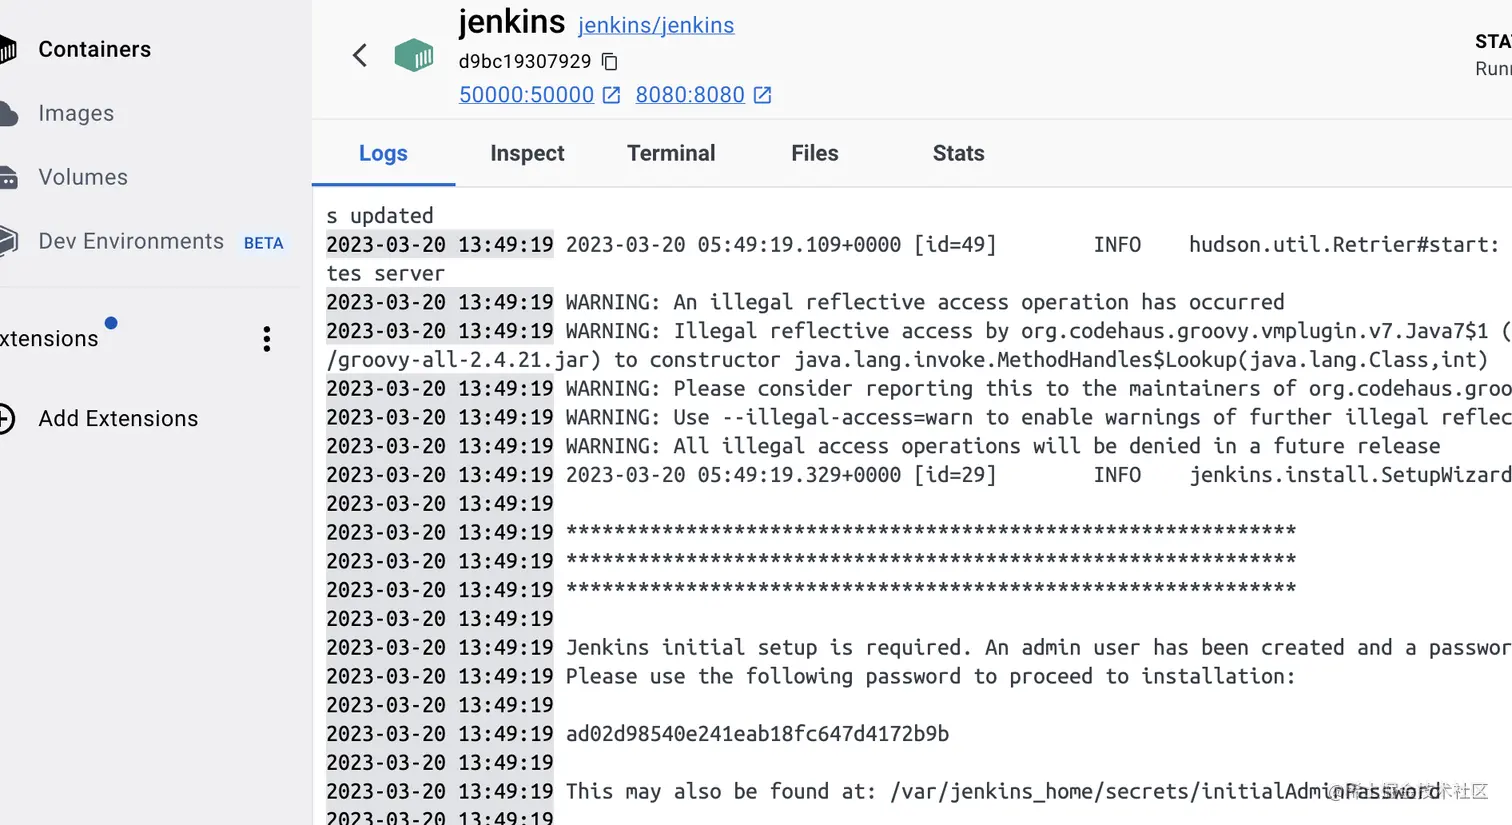
Task: Open the Extensions three-dot menu
Action: coord(266,339)
